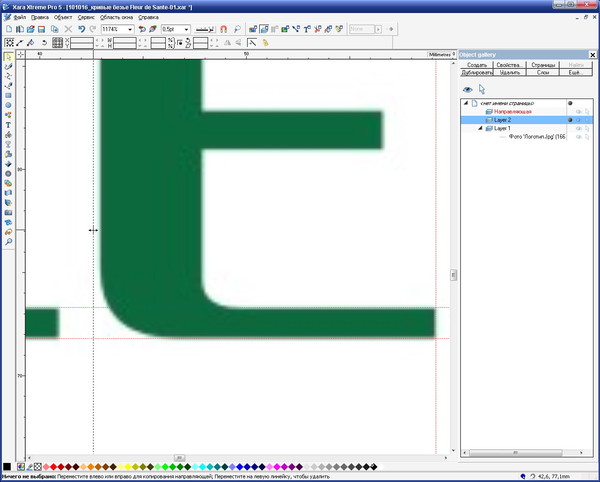Image resolution: width=600 pixels, height=482 pixels.
Task: Delete selection with X icon
Action: (68, 29)
